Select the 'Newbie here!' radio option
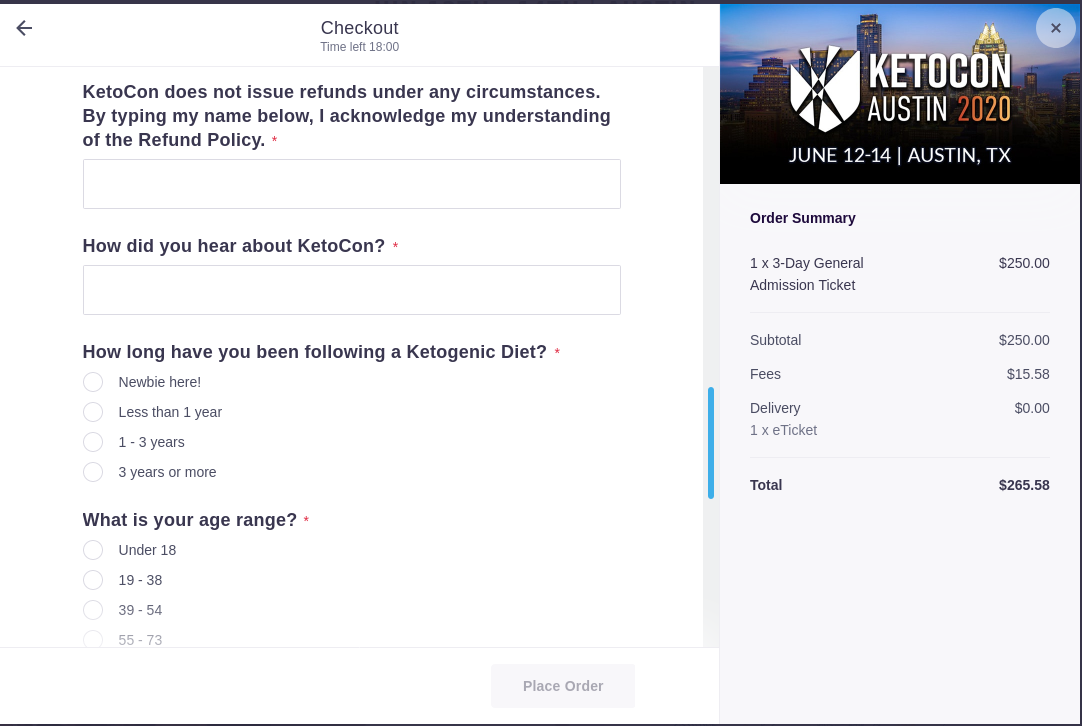The image size is (1082, 726). tap(92, 382)
